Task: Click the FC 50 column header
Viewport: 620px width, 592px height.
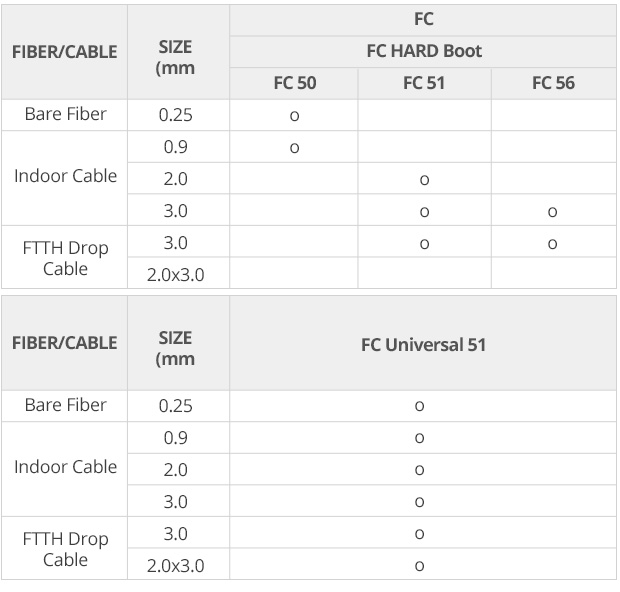Action: coord(295,83)
